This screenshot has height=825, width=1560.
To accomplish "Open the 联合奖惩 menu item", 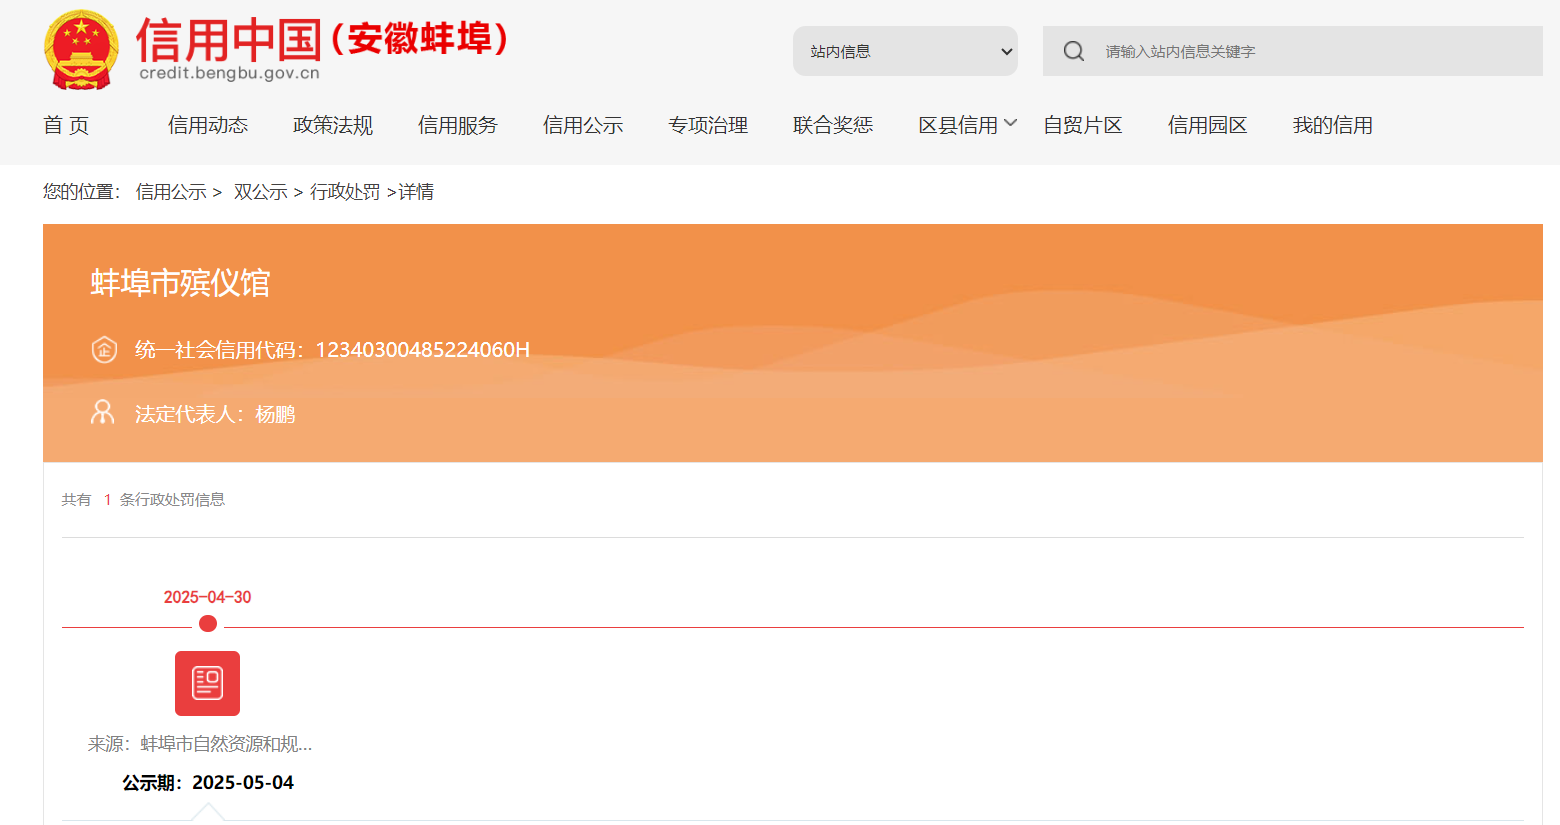I will 833,125.
